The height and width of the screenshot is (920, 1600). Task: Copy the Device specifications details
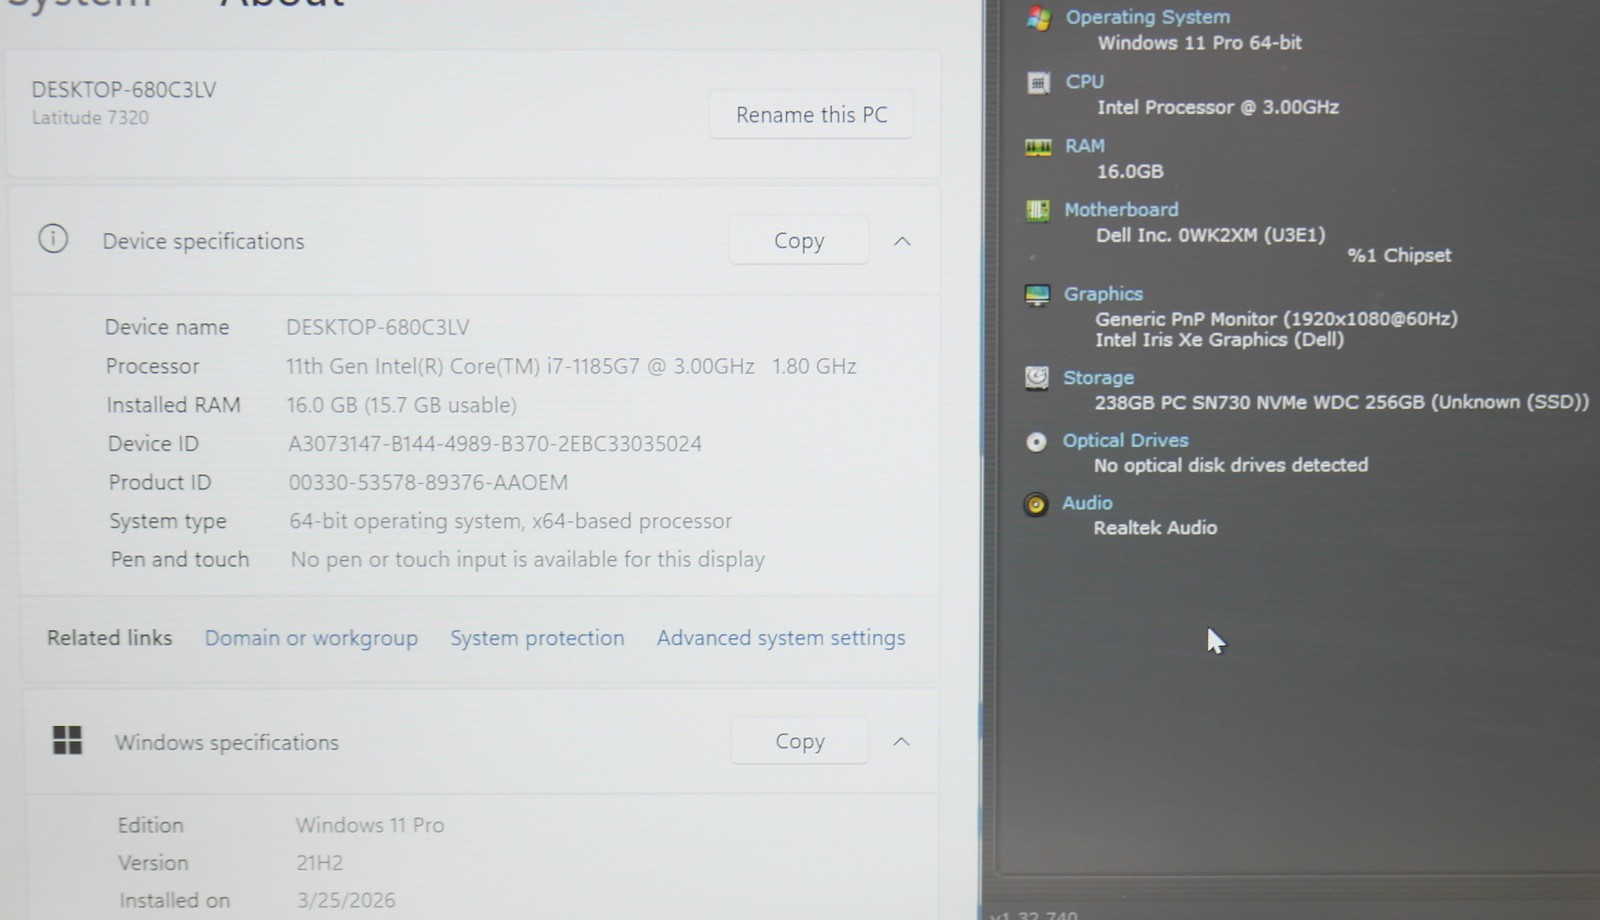799,241
